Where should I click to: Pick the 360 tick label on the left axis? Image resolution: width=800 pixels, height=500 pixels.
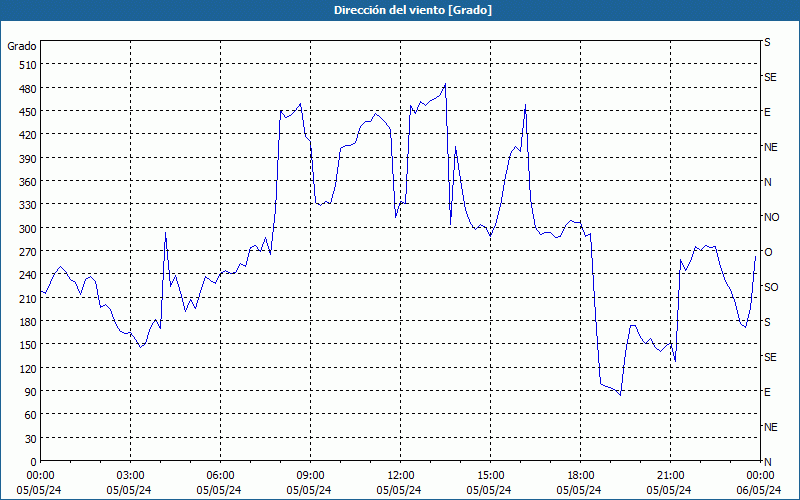(28, 182)
